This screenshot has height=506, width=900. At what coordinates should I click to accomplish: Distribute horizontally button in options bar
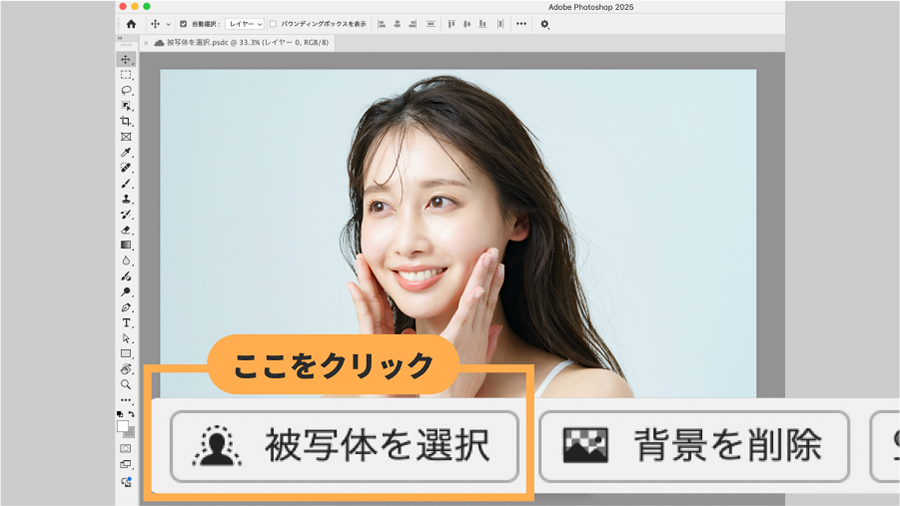point(501,24)
